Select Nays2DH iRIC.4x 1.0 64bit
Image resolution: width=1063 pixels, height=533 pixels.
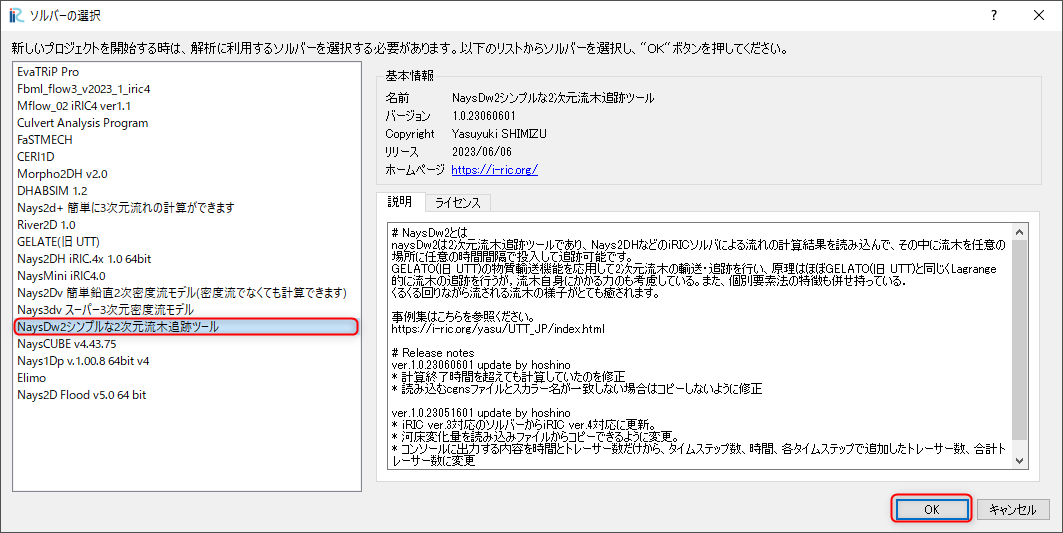pos(186,258)
